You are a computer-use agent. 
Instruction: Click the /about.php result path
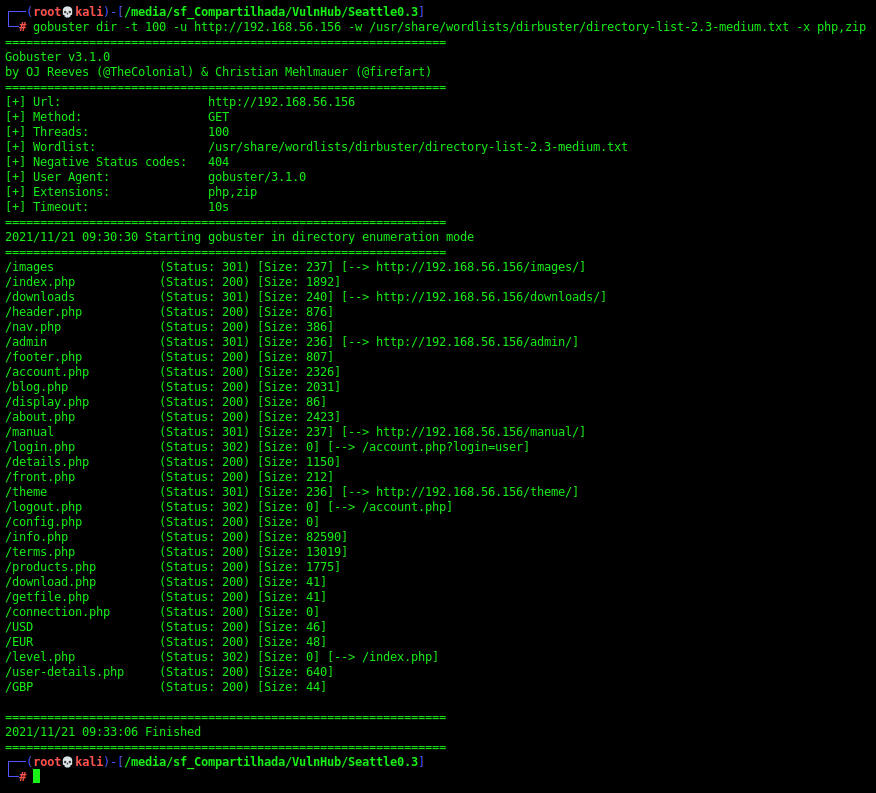coord(40,417)
